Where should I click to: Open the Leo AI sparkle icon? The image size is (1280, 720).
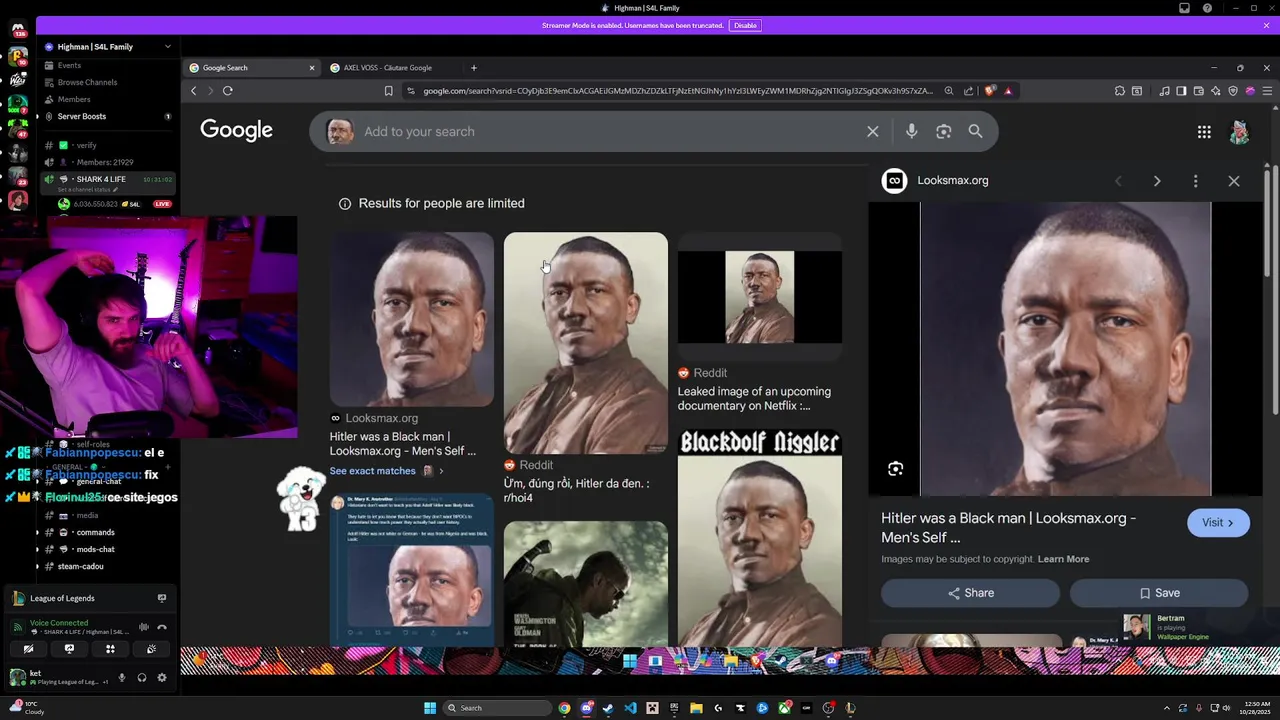tap(1215, 91)
